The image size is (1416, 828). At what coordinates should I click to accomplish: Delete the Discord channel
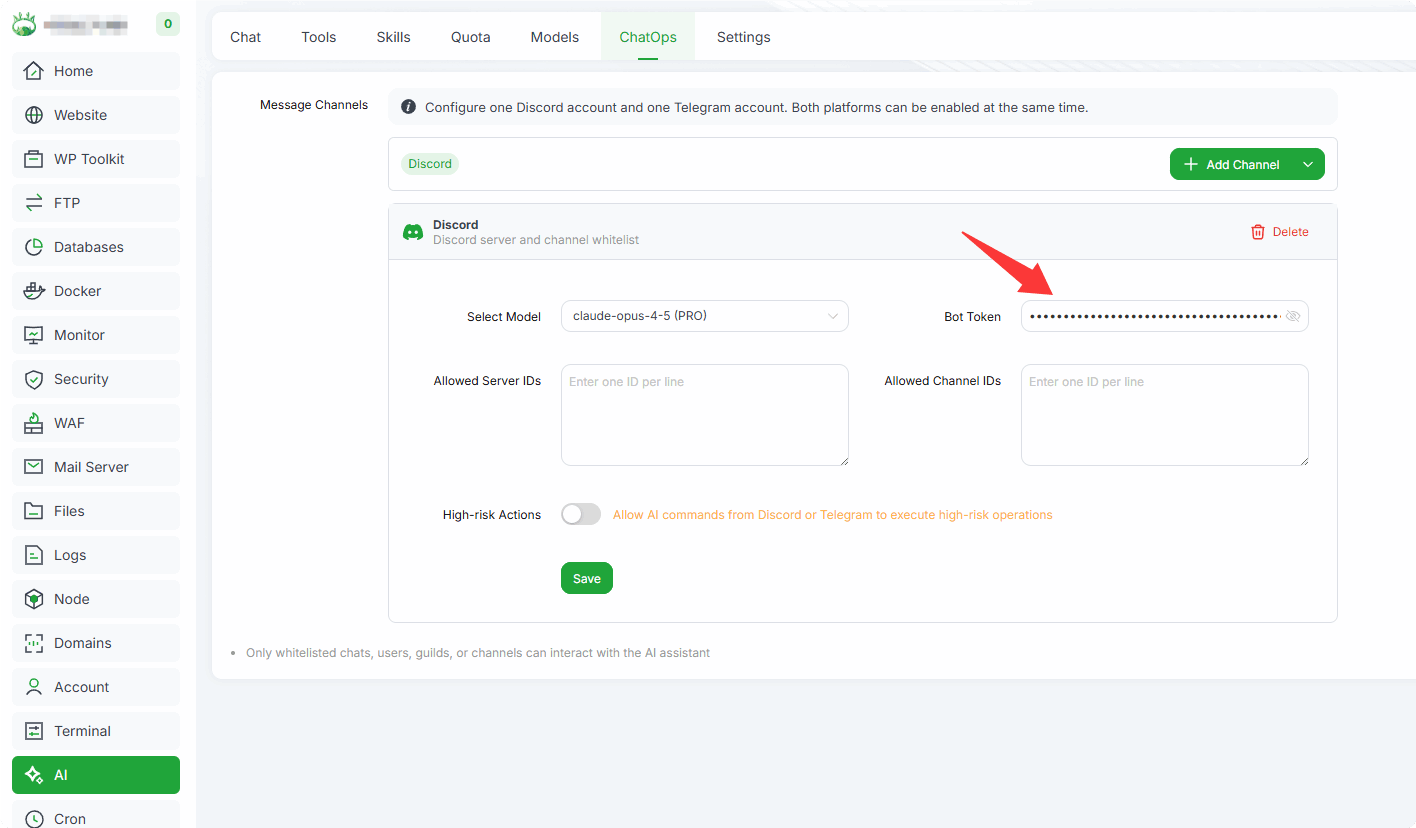(1280, 232)
